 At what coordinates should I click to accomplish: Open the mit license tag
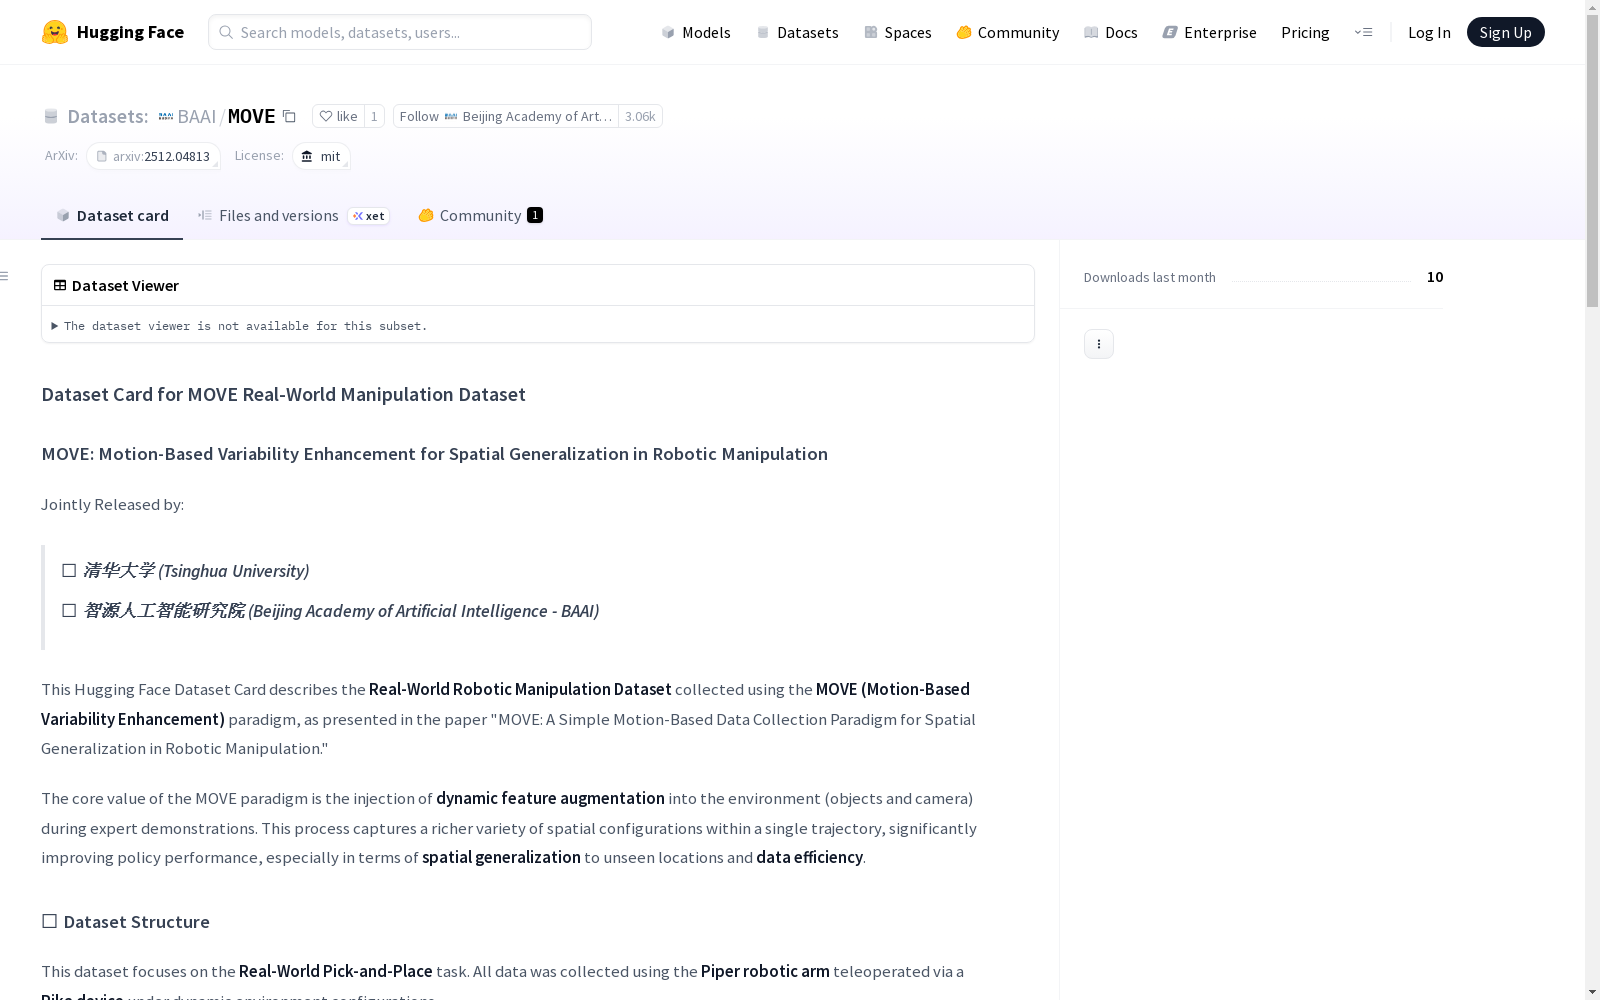point(322,156)
